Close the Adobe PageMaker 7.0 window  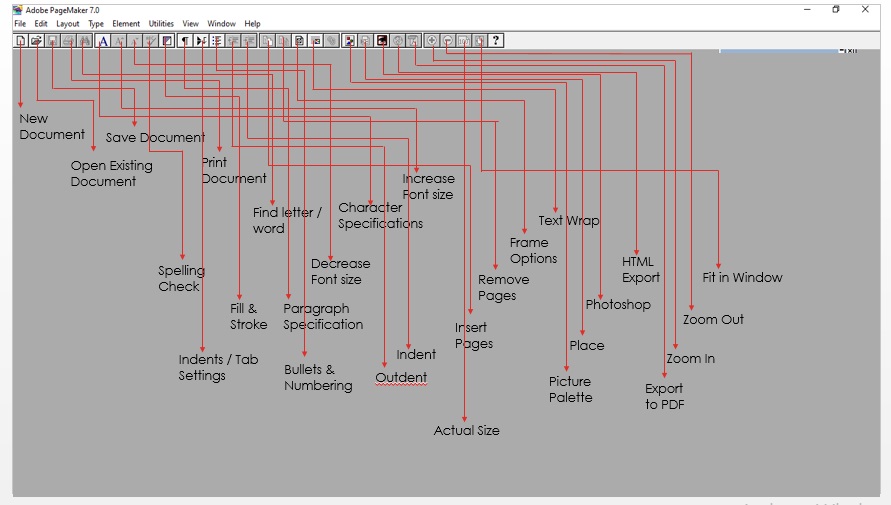tap(865, 9)
